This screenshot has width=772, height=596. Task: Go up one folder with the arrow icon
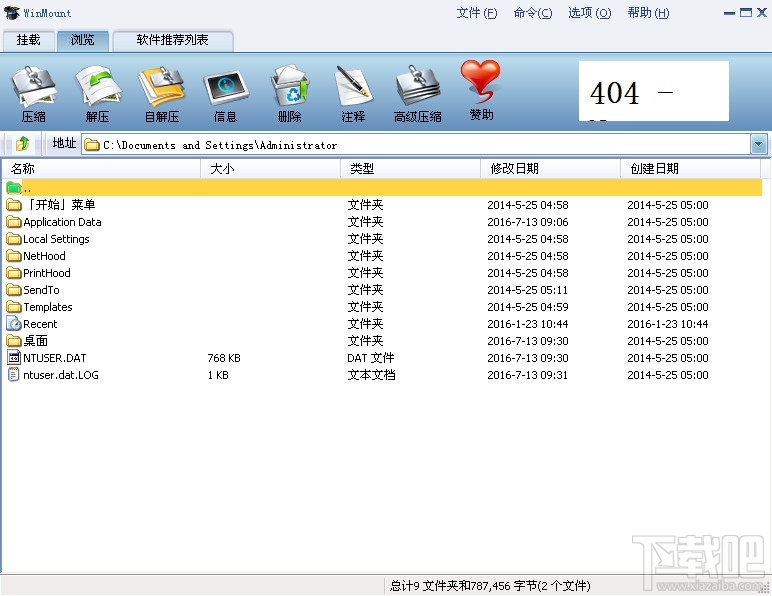pos(22,144)
